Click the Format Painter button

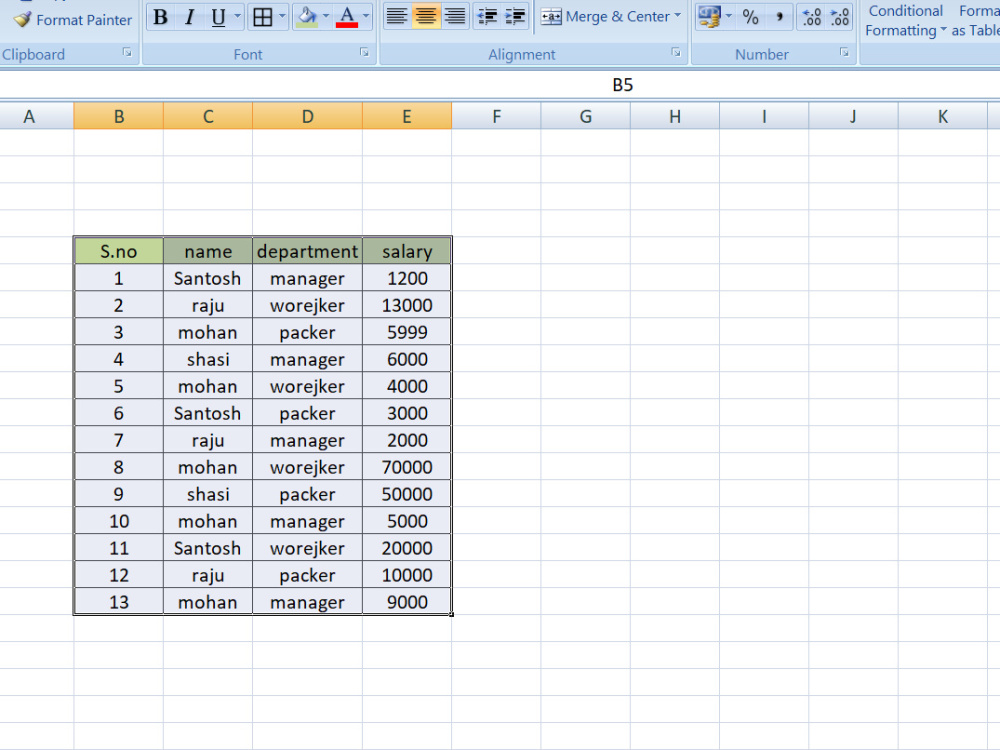[72, 20]
